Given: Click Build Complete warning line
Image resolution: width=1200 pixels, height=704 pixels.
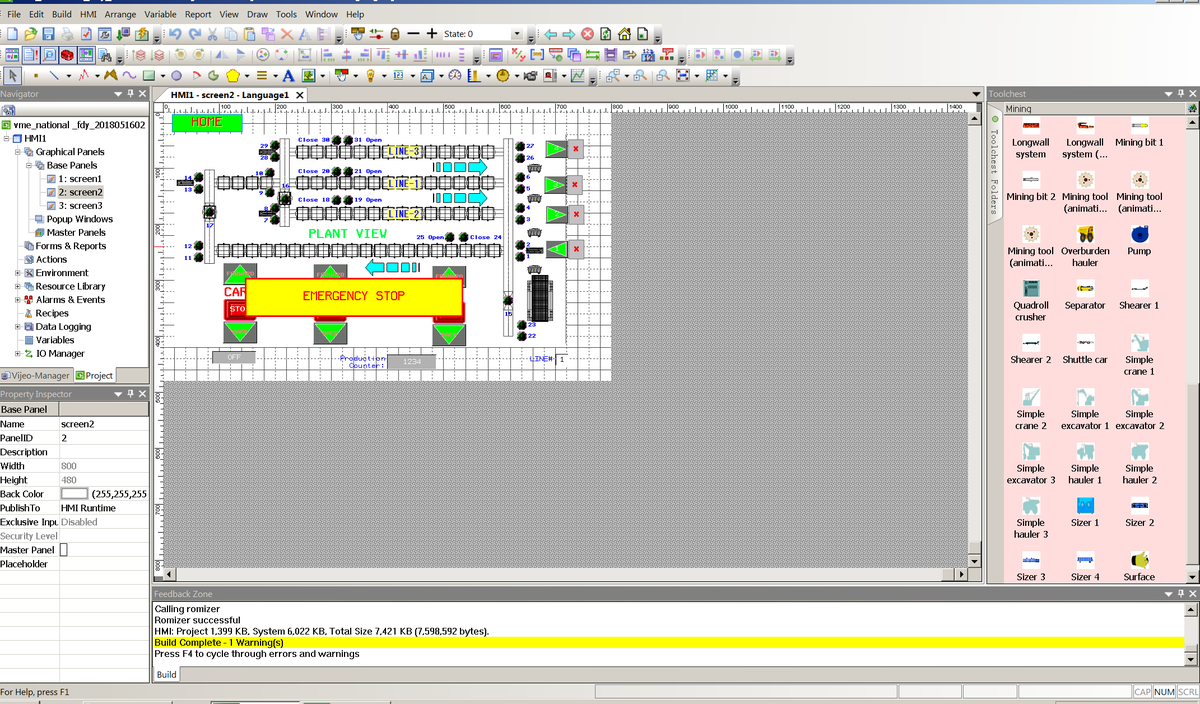Looking at the screenshot, I should coord(667,642).
